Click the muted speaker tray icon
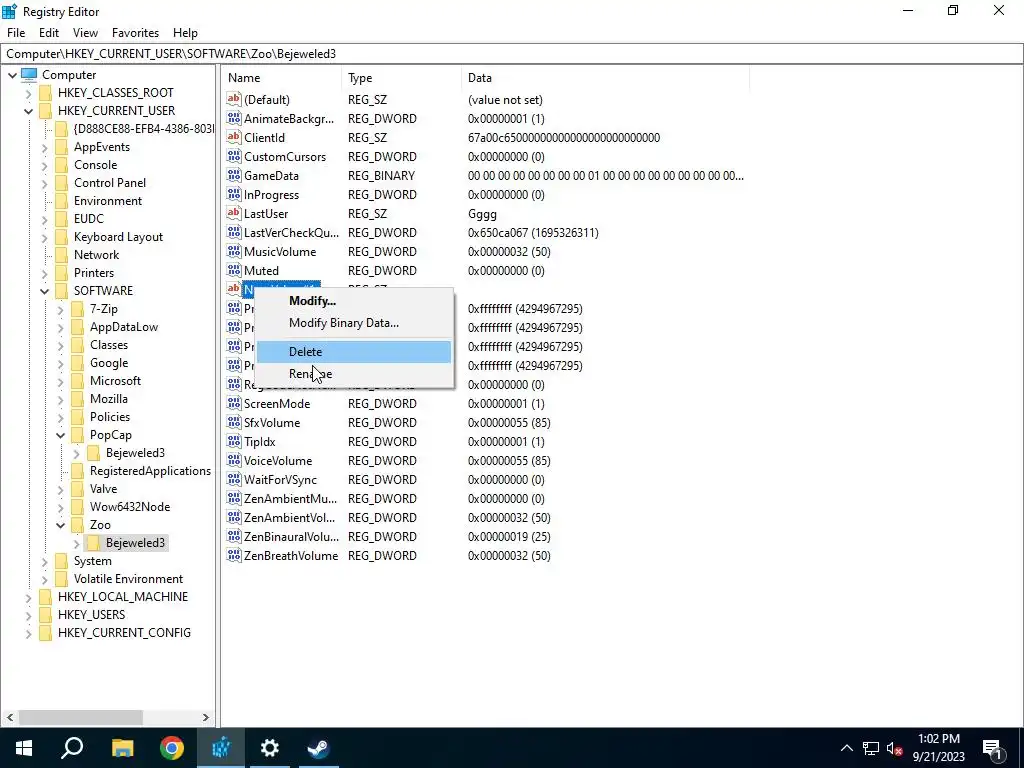The height and width of the screenshot is (768, 1024). 895,748
